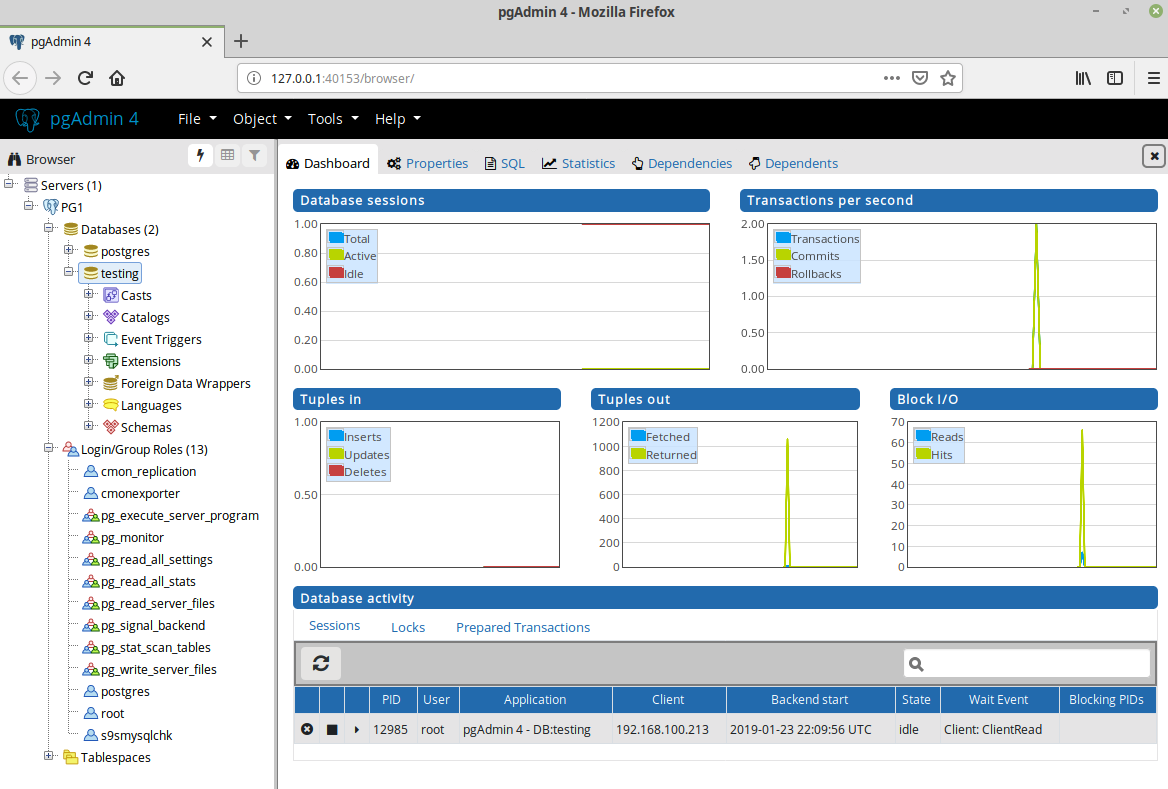The image size is (1168, 789).
Task: Switch to the Statistics tab
Action: 579,163
